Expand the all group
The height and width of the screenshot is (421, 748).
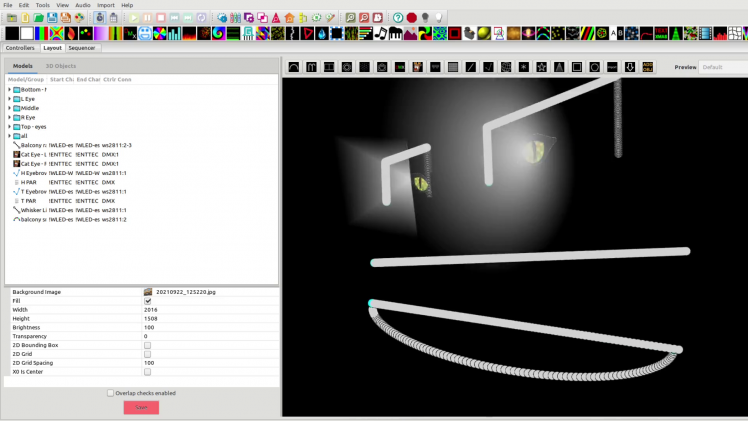pyautogui.click(x=10, y=136)
